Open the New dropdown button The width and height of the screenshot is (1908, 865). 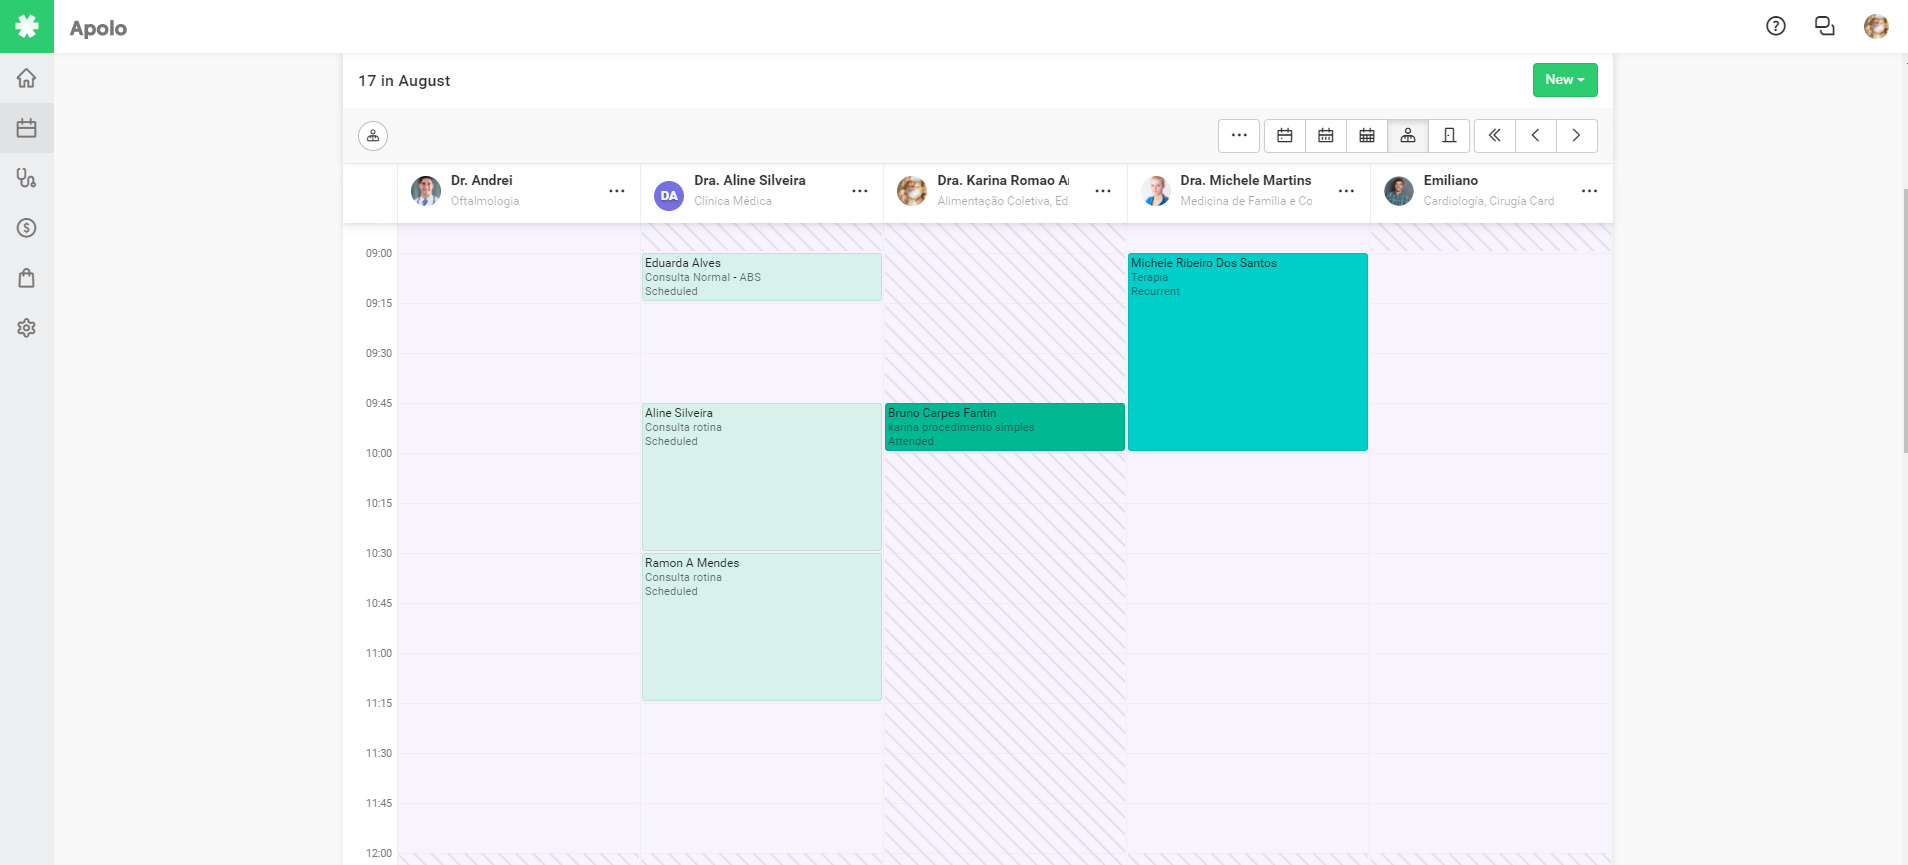1565,80
